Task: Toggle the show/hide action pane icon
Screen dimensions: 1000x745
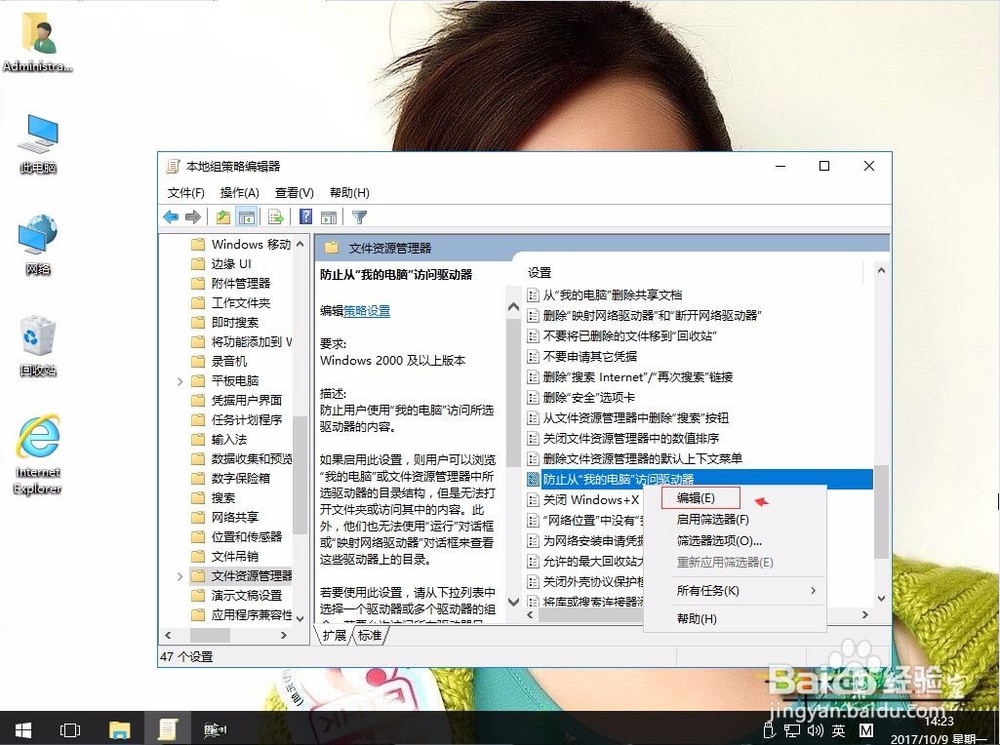Action: pos(328,218)
